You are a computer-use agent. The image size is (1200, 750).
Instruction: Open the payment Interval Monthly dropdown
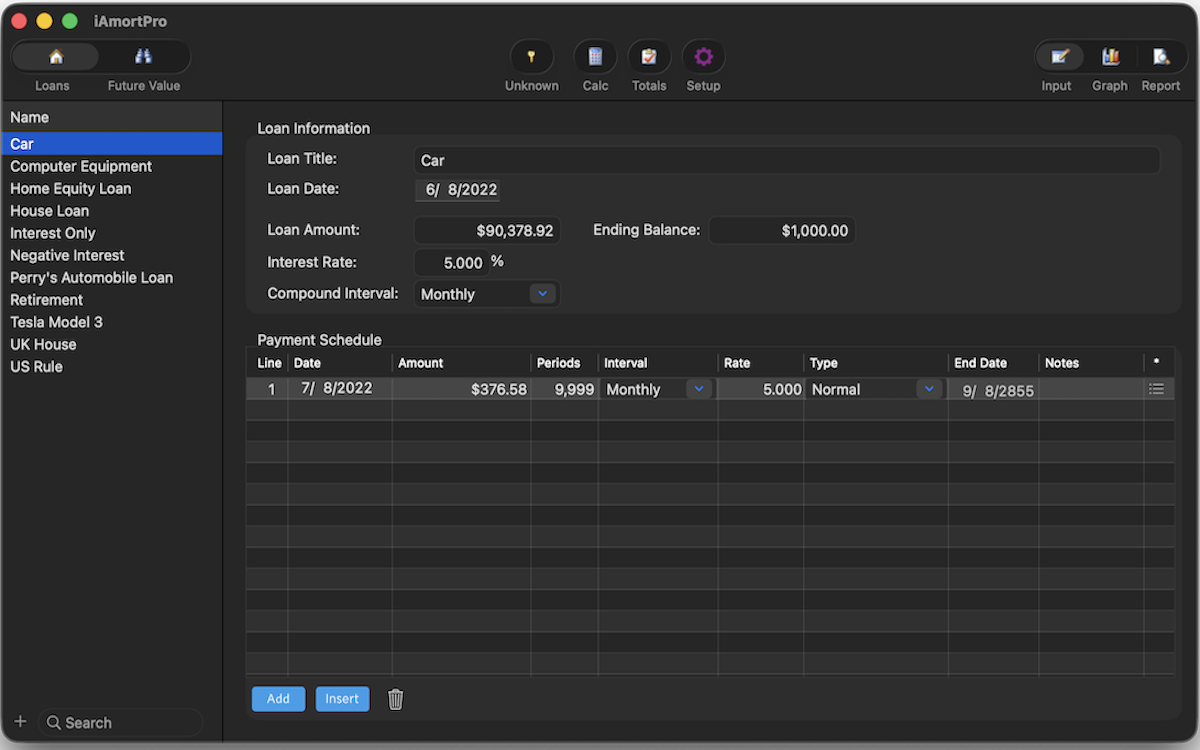pos(699,389)
